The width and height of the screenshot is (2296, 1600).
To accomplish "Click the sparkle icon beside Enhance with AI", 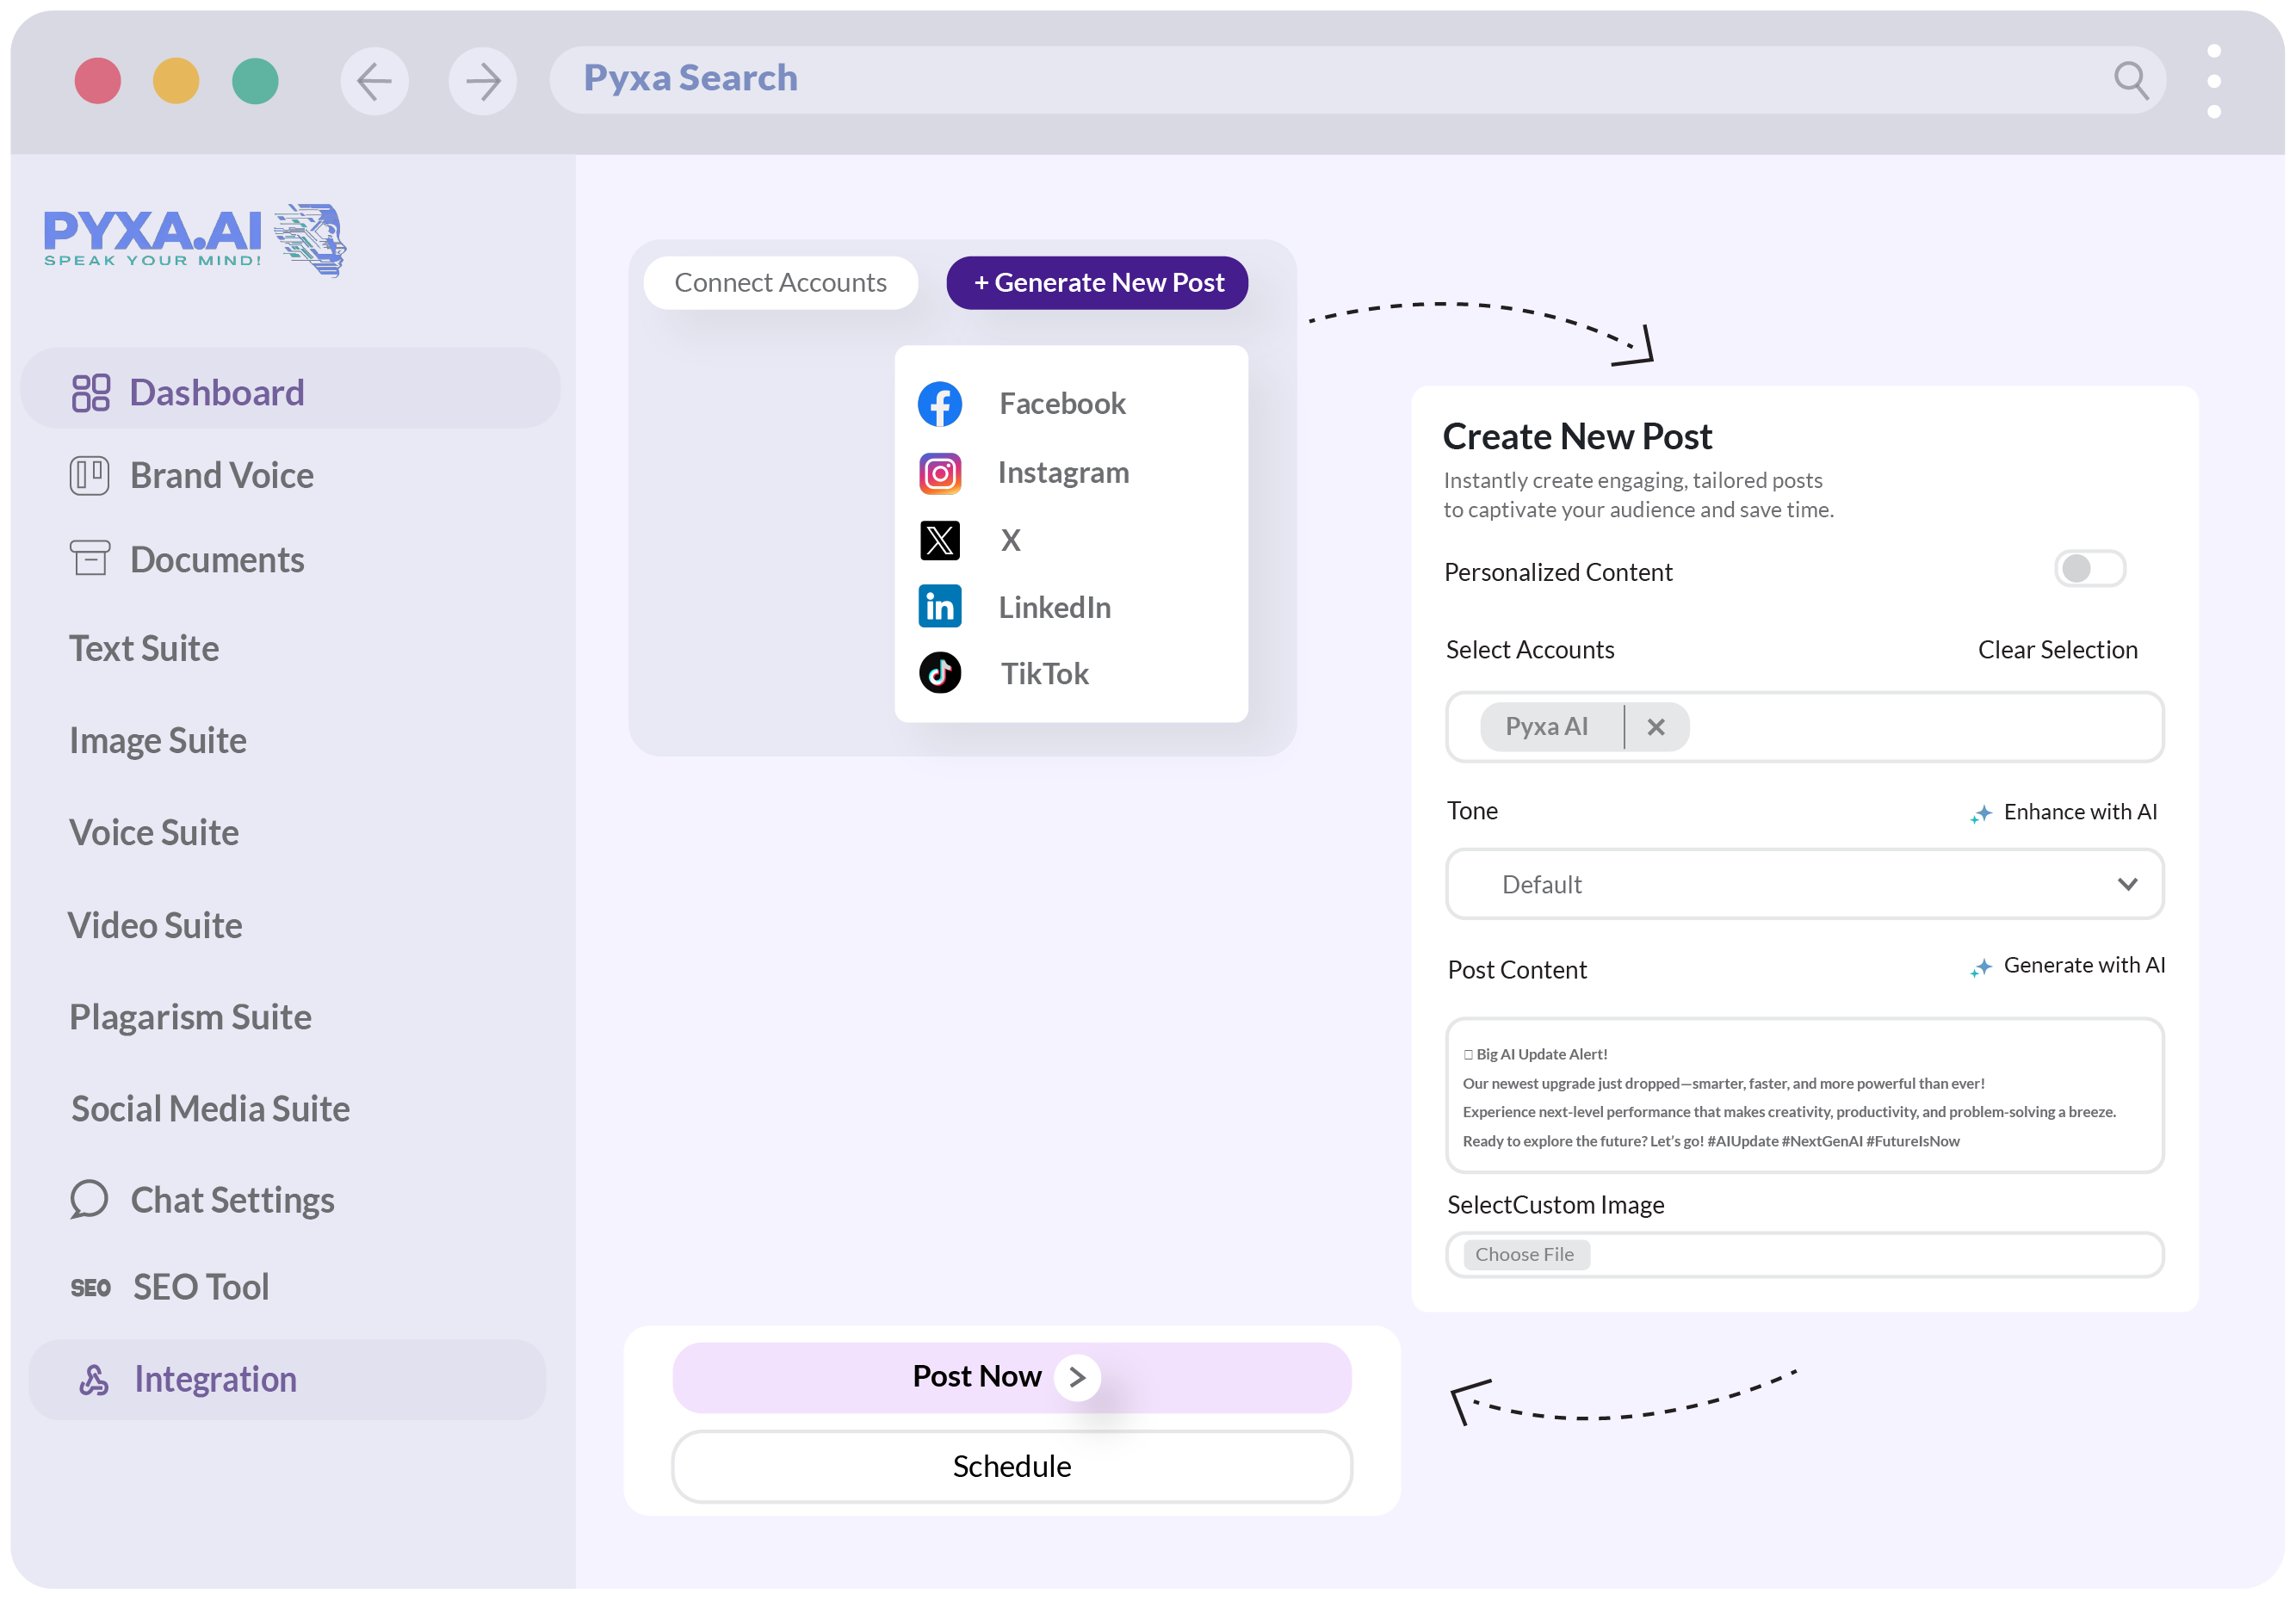I will tap(1981, 814).
